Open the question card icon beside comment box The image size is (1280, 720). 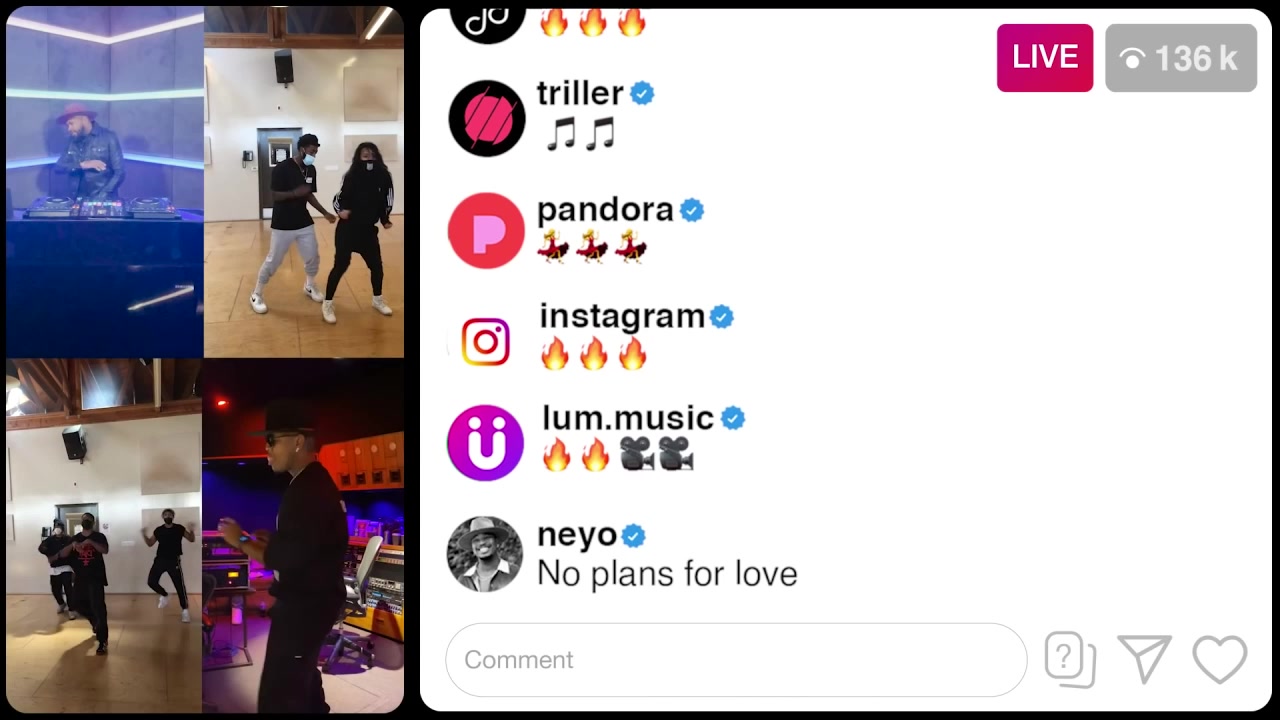(x=1070, y=660)
